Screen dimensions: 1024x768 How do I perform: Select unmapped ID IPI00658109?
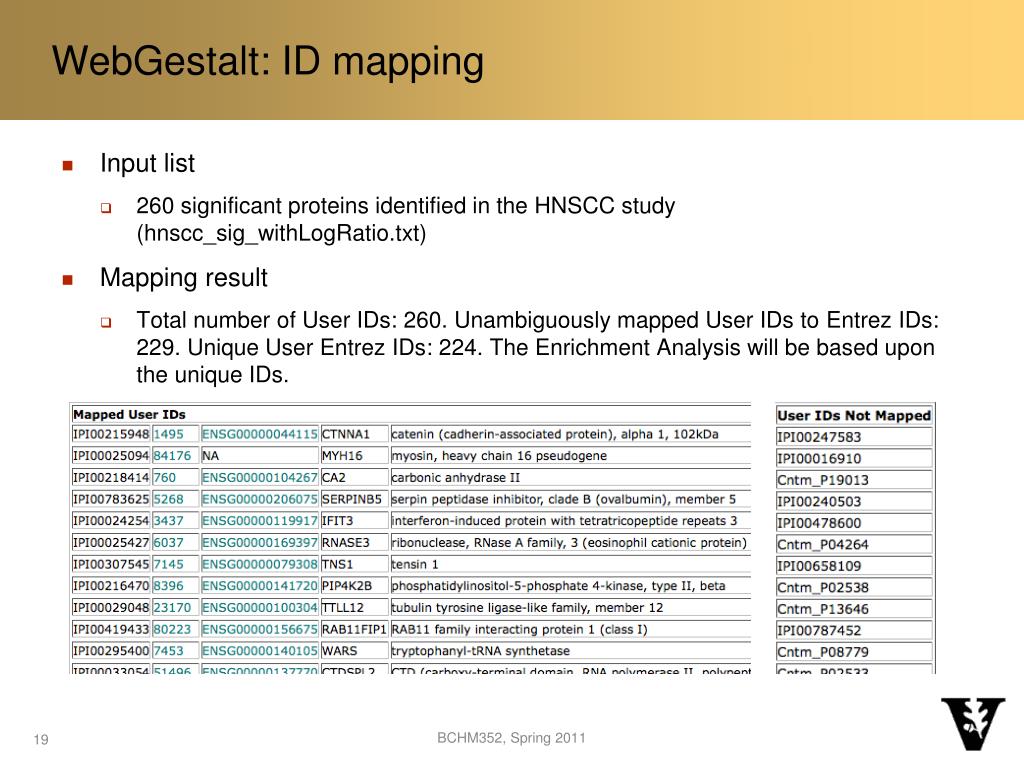tap(819, 566)
